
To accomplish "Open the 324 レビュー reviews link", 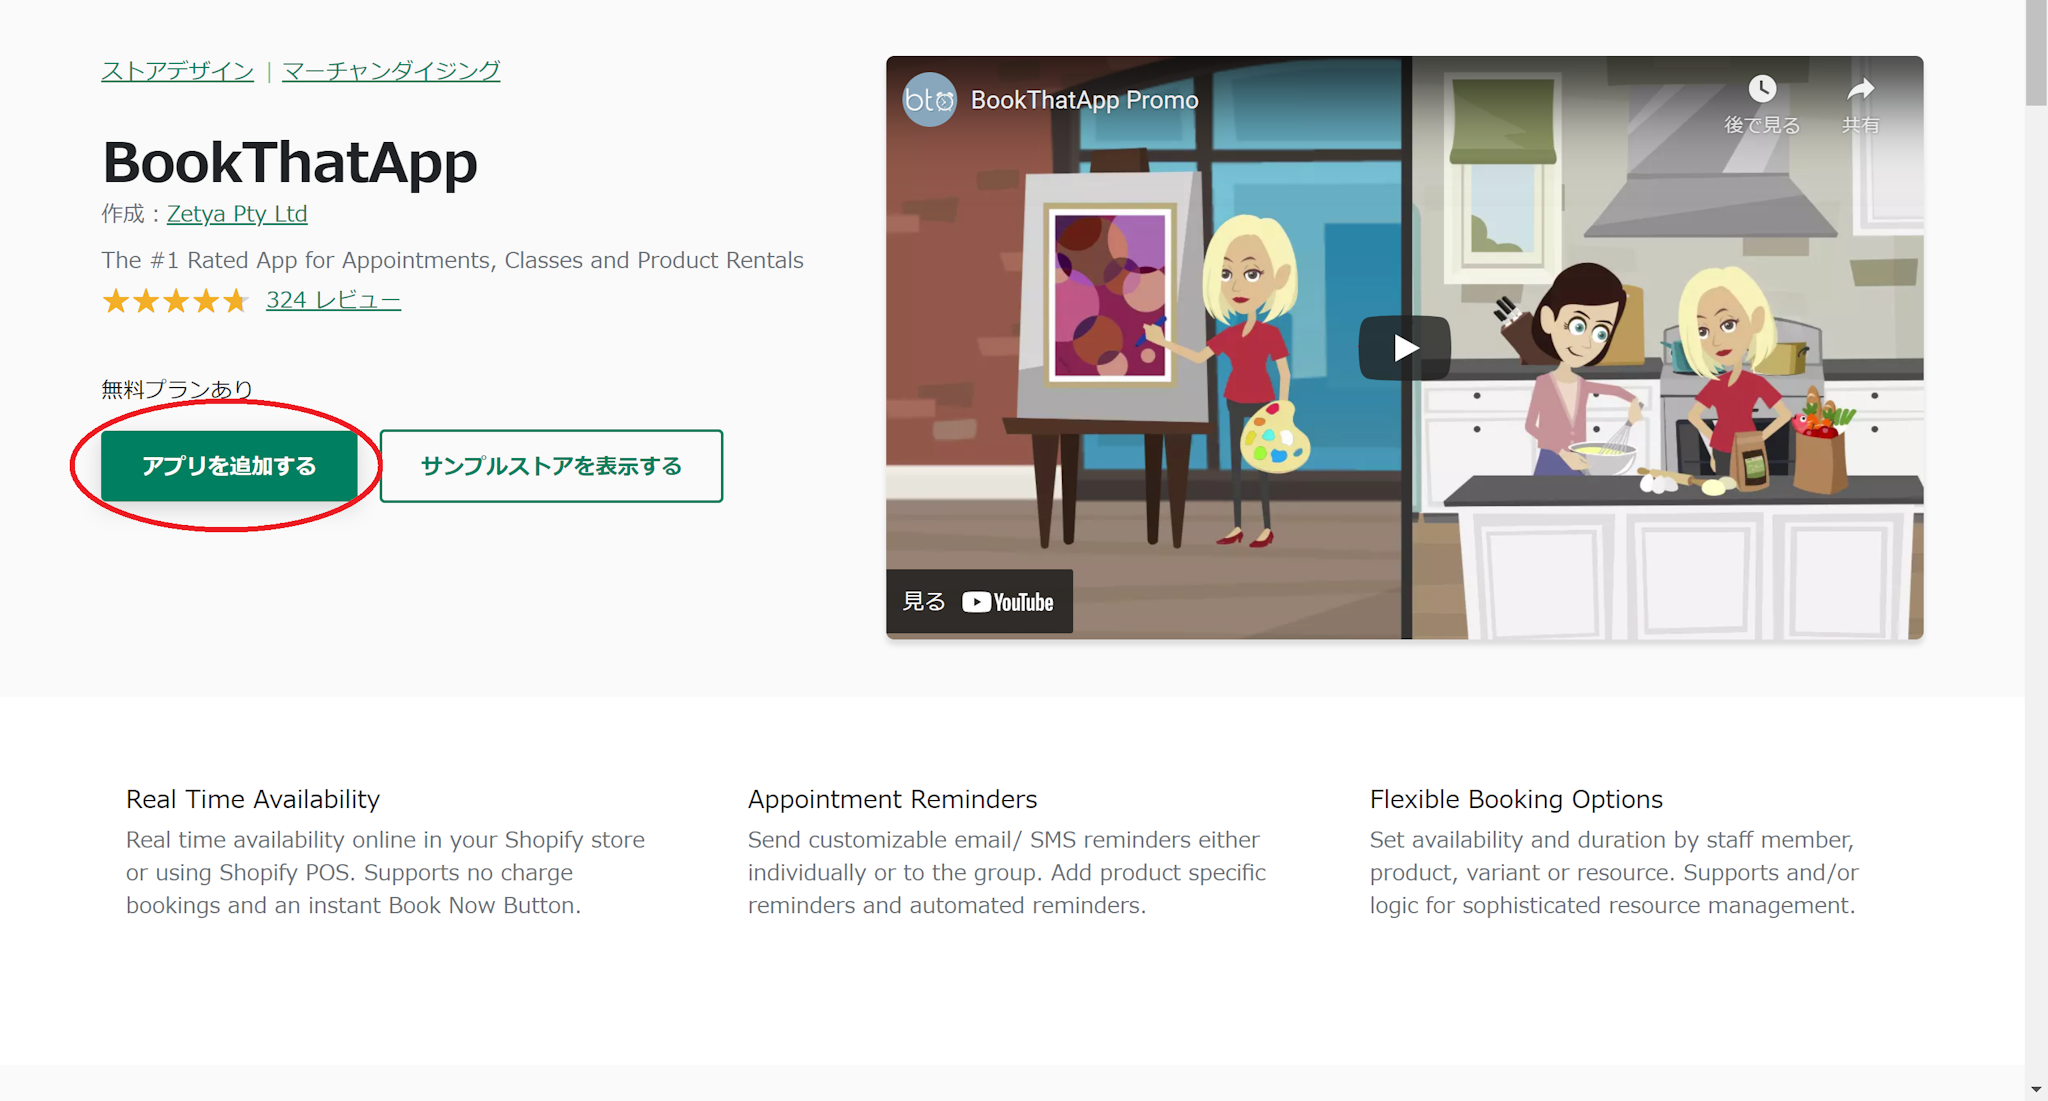I will point(333,300).
